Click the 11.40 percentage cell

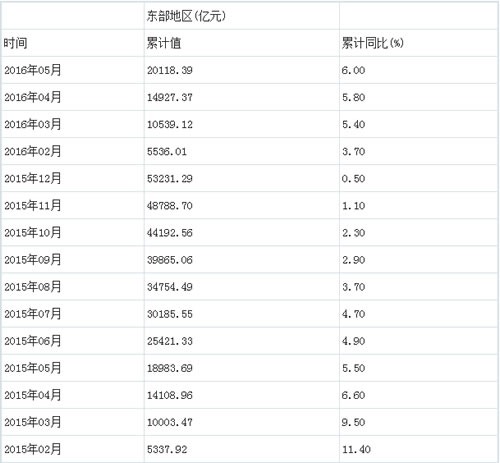(356, 449)
